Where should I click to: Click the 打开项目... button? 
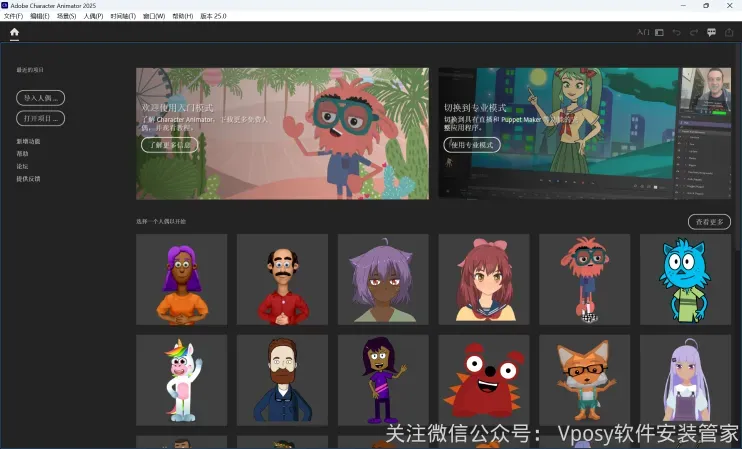coord(41,118)
